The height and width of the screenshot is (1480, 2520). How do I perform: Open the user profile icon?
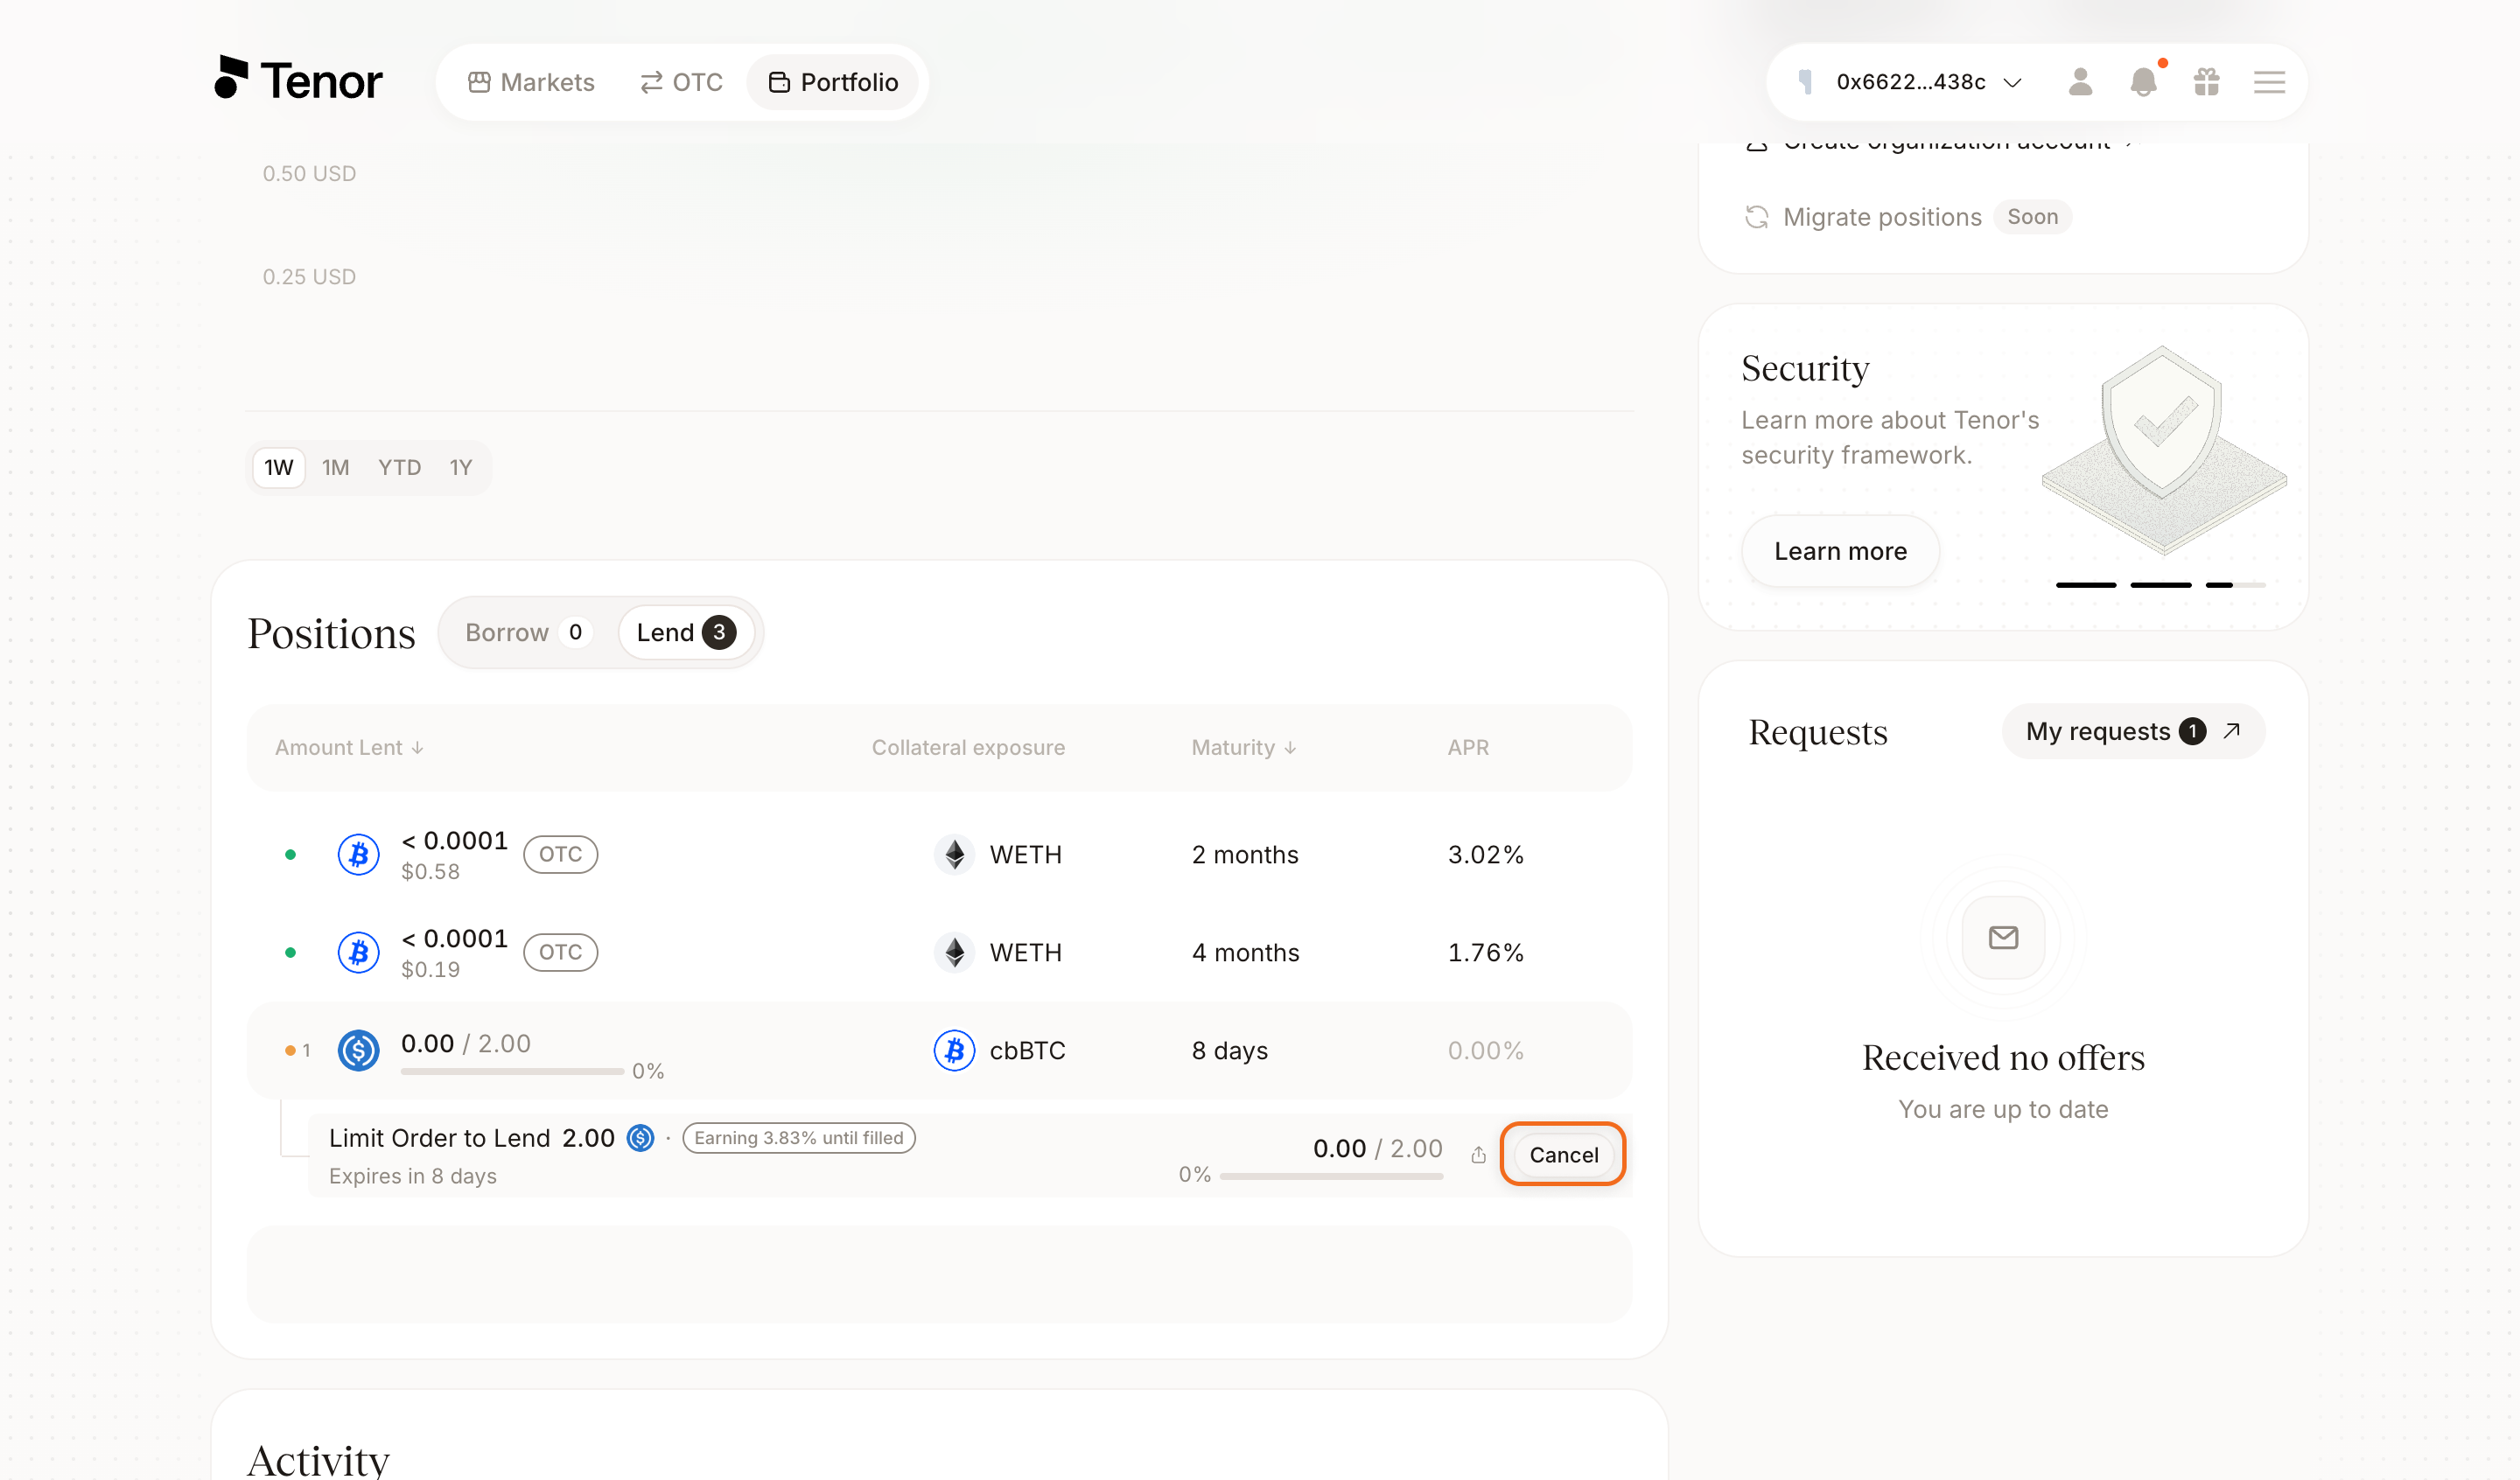pos(2080,82)
